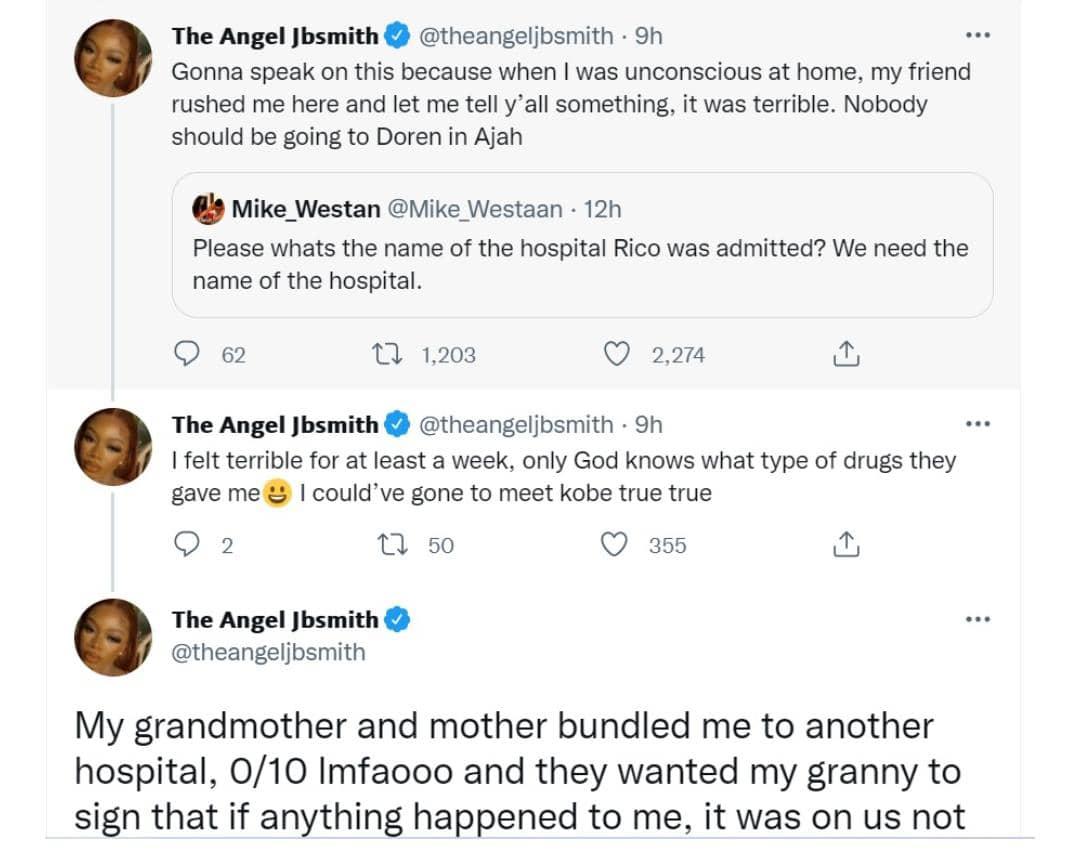Click the @theangeljbsmith handle in first tweet
The width and height of the screenshot is (1080, 868).
point(515,36)
